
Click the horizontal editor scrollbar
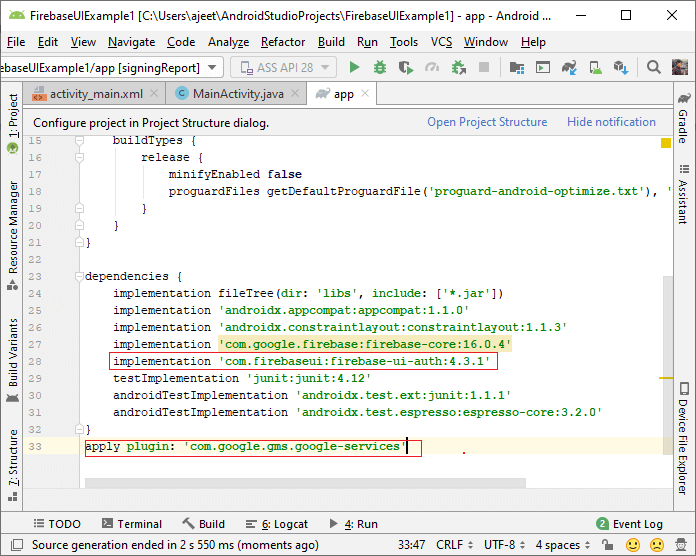pyautogui.click(x=305, y=483)
